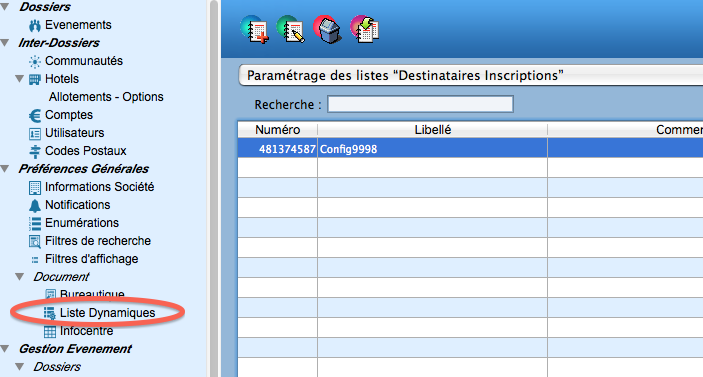Screen dimensions: 703x377
Task: Click the add new list toolbar icon
Action: pos(255,30)
